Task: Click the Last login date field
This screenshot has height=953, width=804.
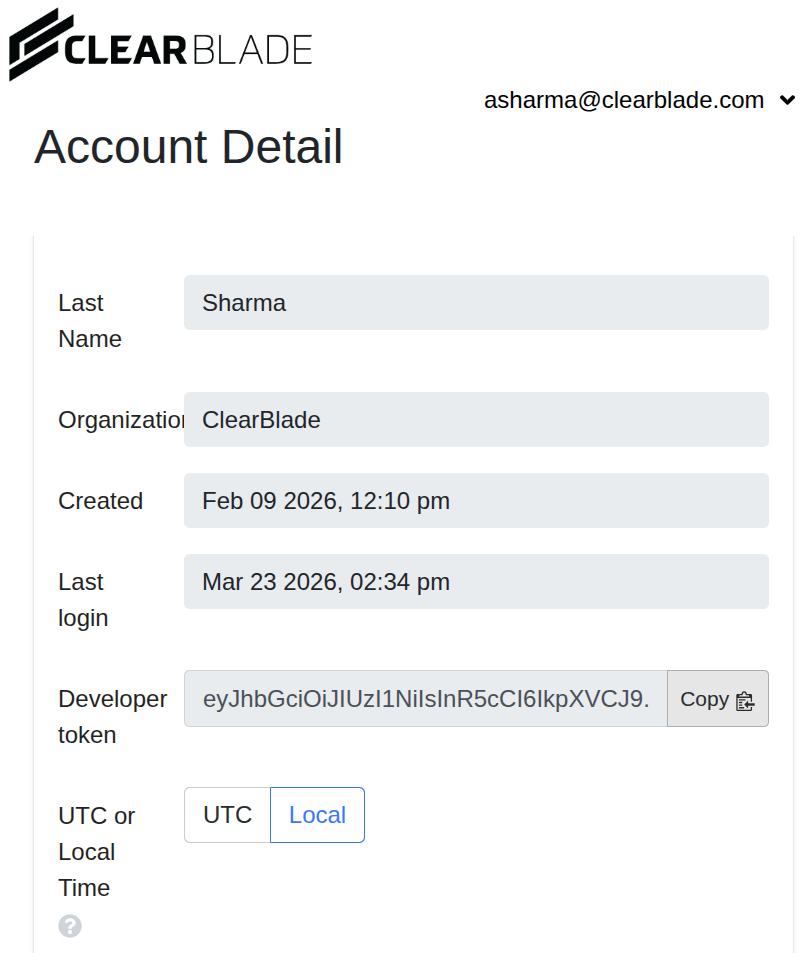Action: click(x=476, y=582)
